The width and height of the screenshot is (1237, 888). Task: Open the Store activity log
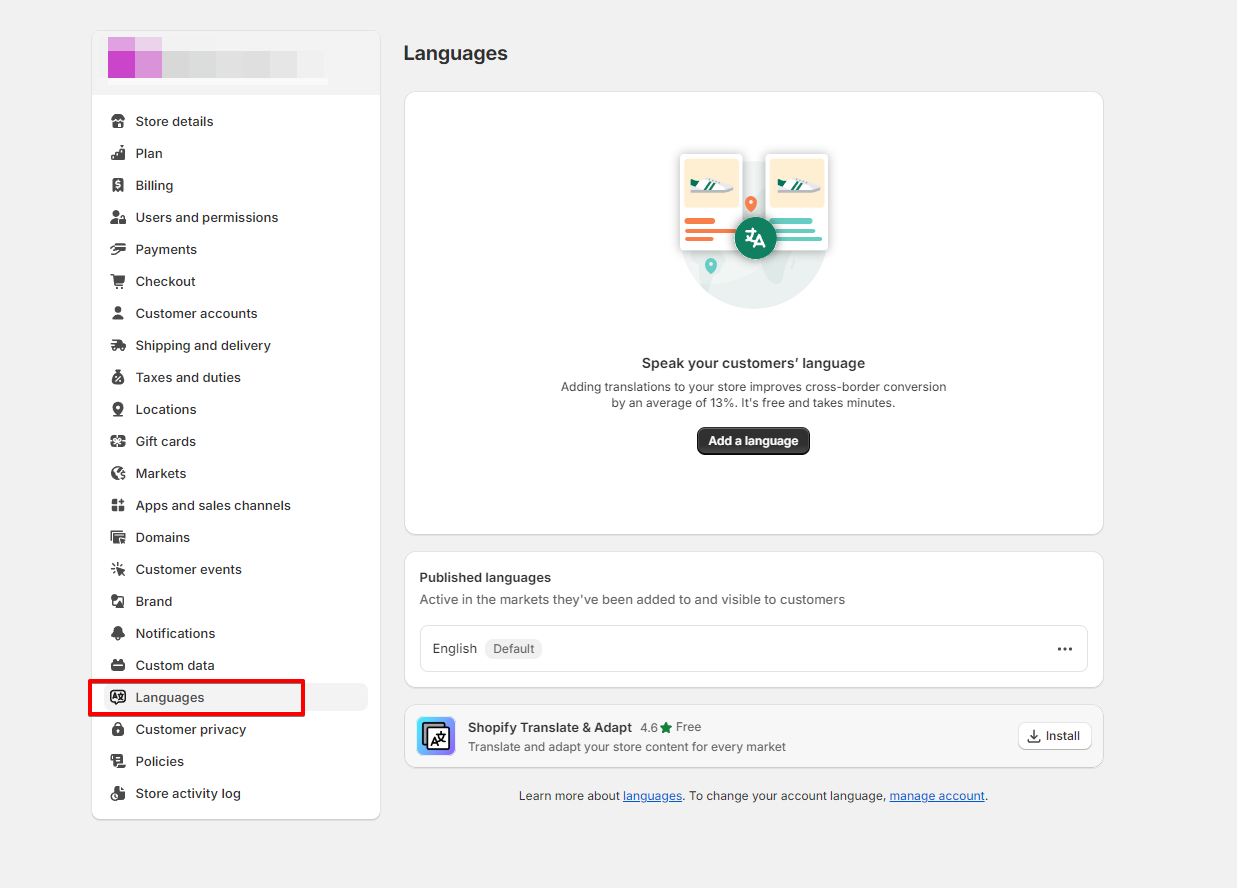(187, 793)
